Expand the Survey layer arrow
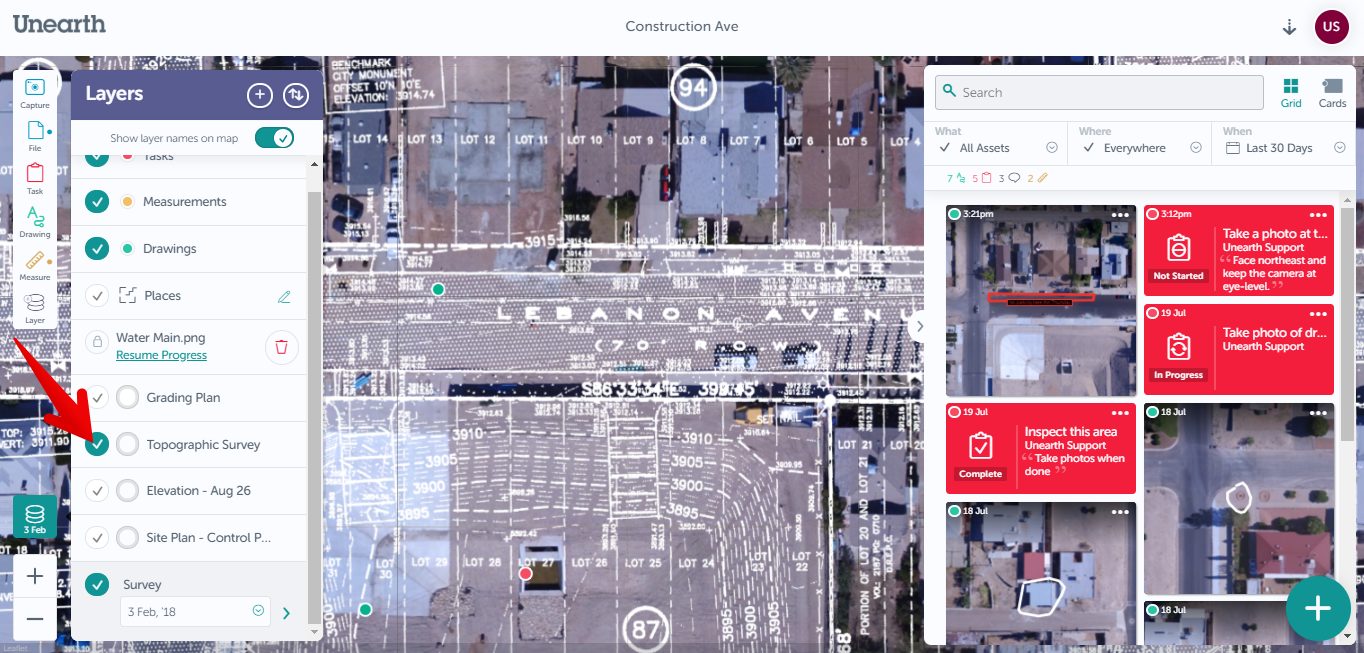This screenshot has height=653, width=1364. pos(287,612)
